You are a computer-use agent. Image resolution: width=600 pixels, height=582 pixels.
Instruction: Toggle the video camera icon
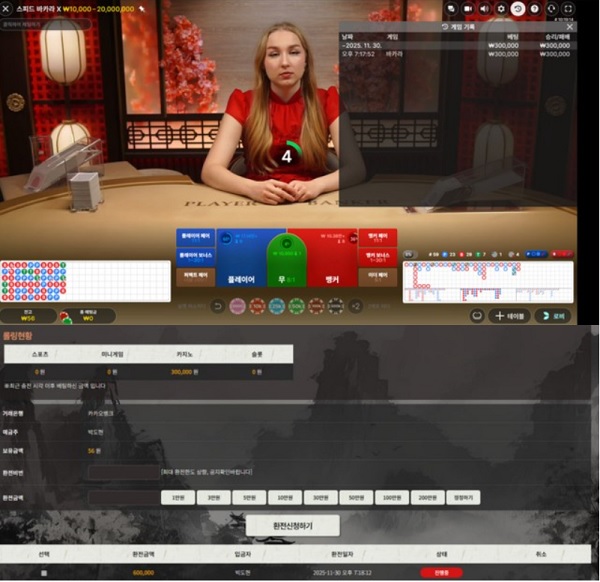point(468,8)
